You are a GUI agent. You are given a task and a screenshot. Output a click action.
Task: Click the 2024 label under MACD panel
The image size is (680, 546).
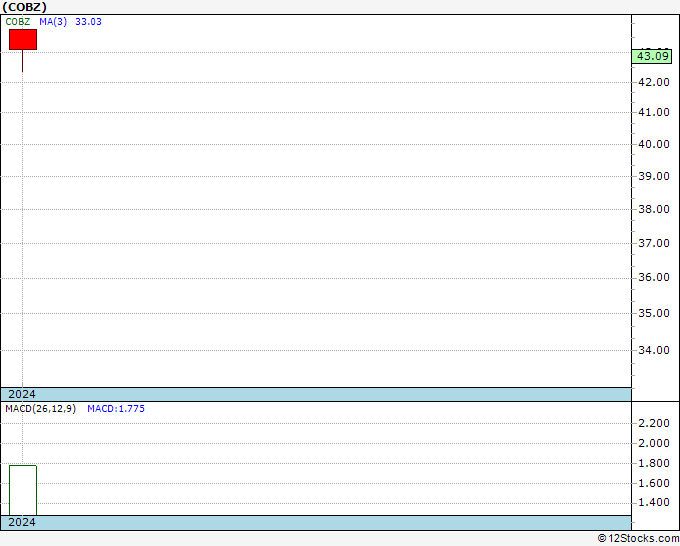pyautogui.click(x=22, y=522)
